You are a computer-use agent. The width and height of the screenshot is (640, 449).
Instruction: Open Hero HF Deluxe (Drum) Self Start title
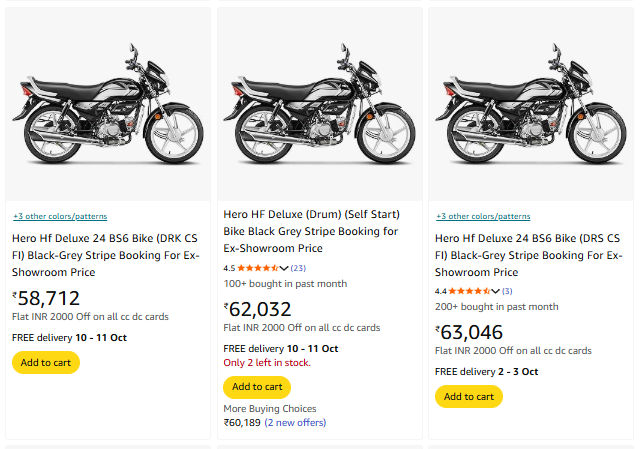click(311, 231)
